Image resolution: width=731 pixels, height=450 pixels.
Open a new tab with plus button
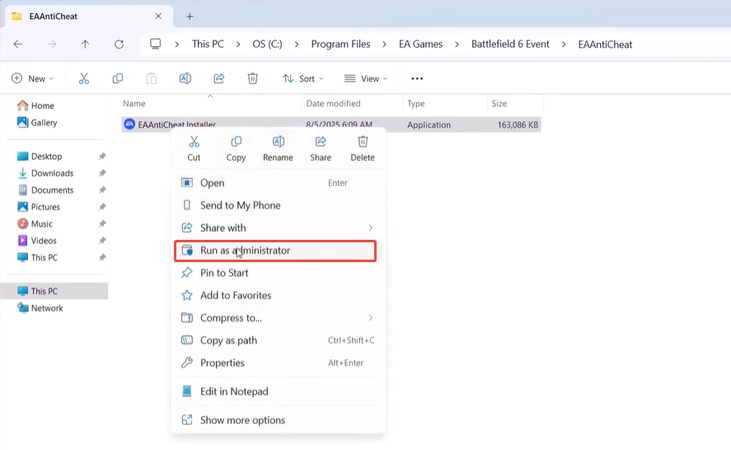point(190,16)
